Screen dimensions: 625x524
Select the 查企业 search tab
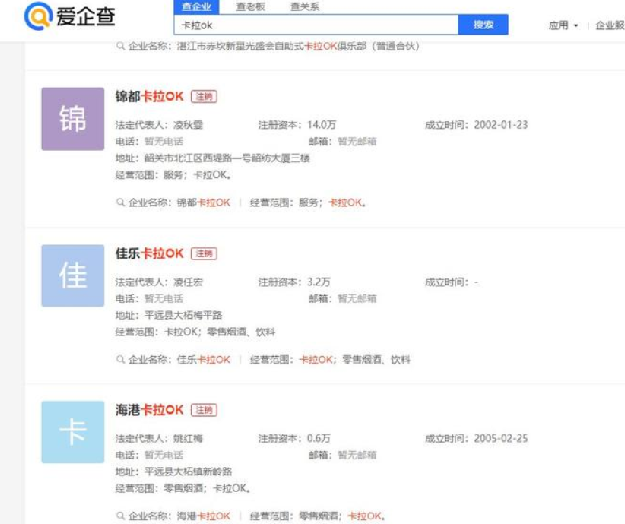(197, 6)
